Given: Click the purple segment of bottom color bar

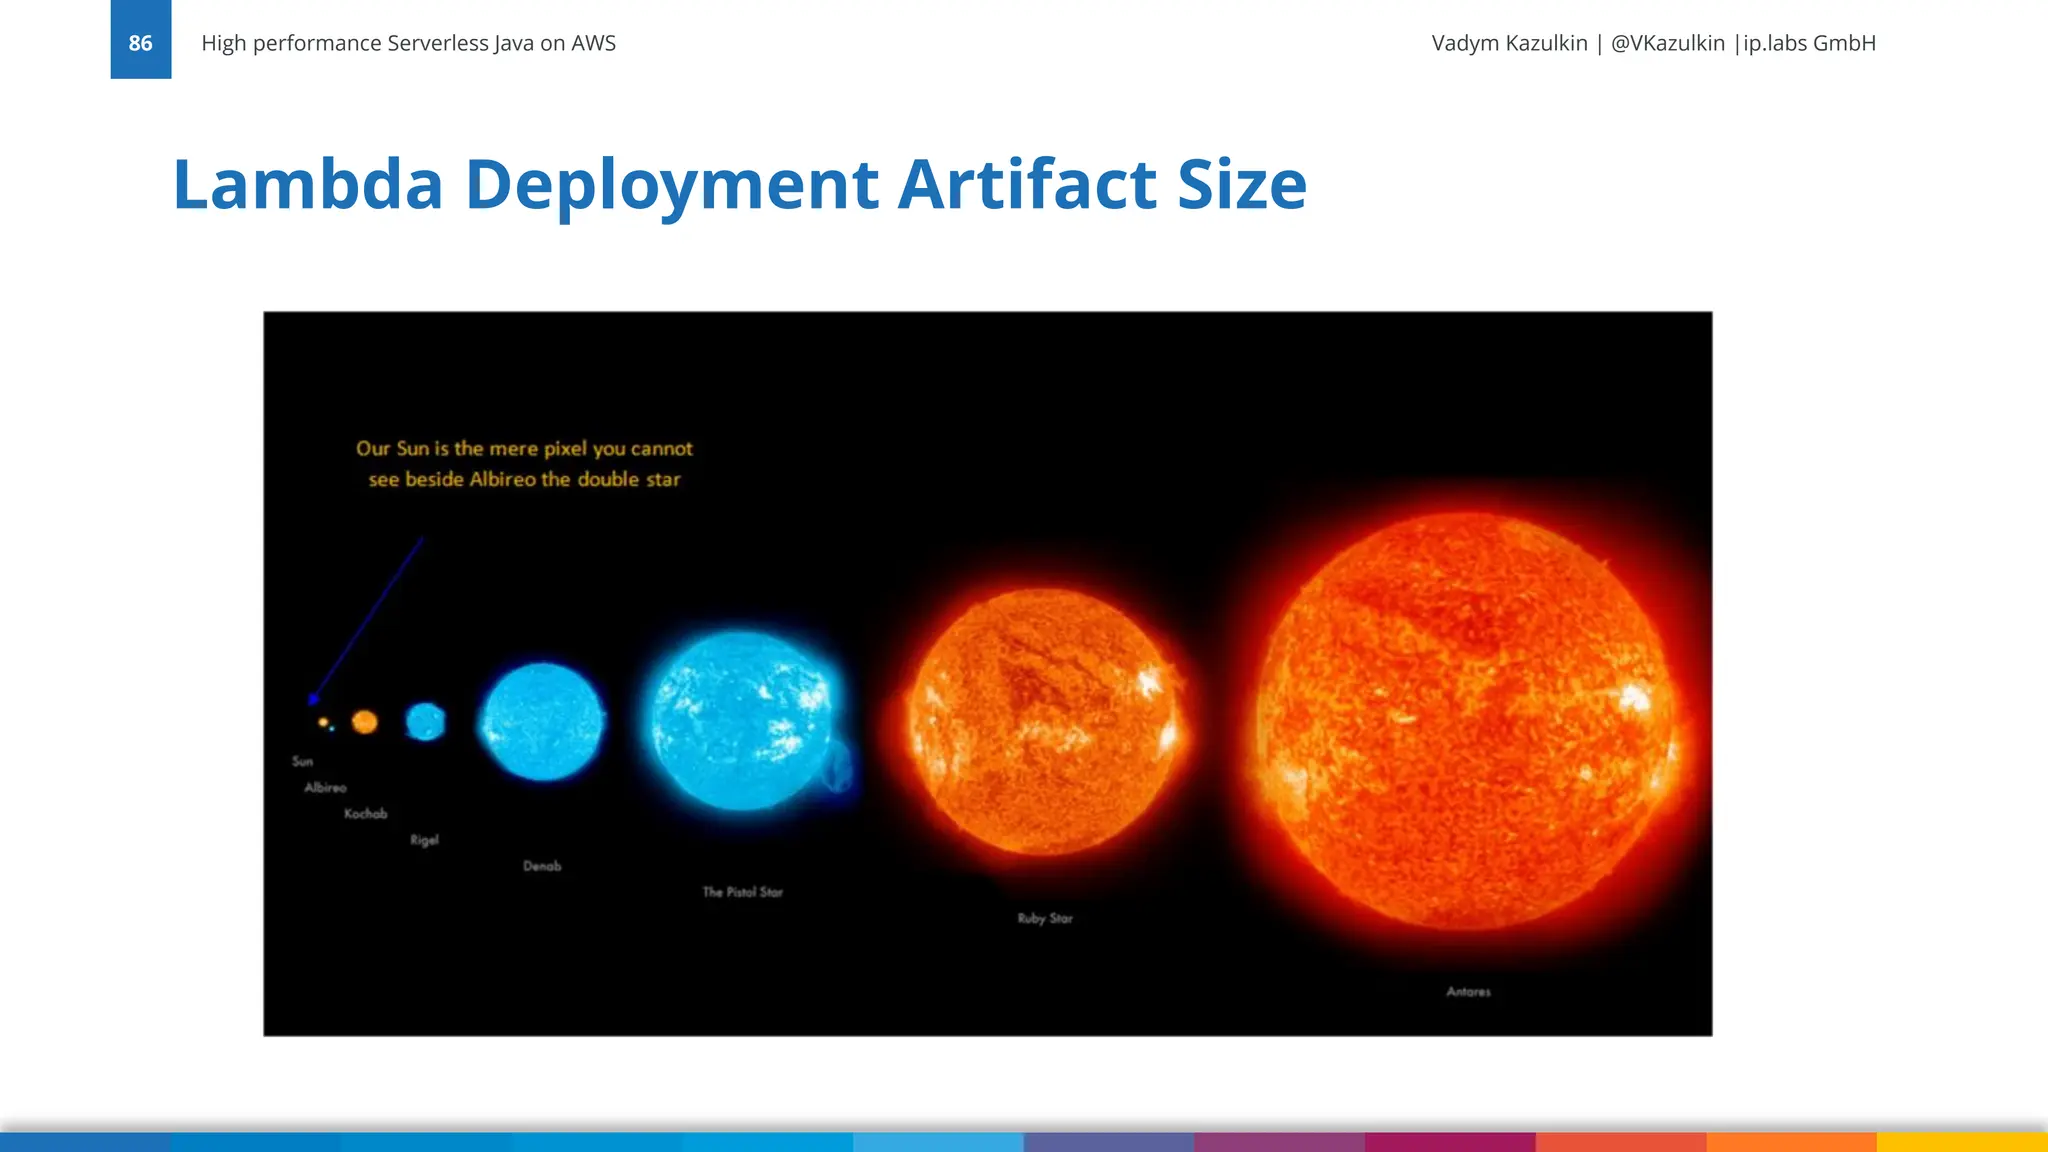Looking at the screenshot, I should click(1279, 1142).
